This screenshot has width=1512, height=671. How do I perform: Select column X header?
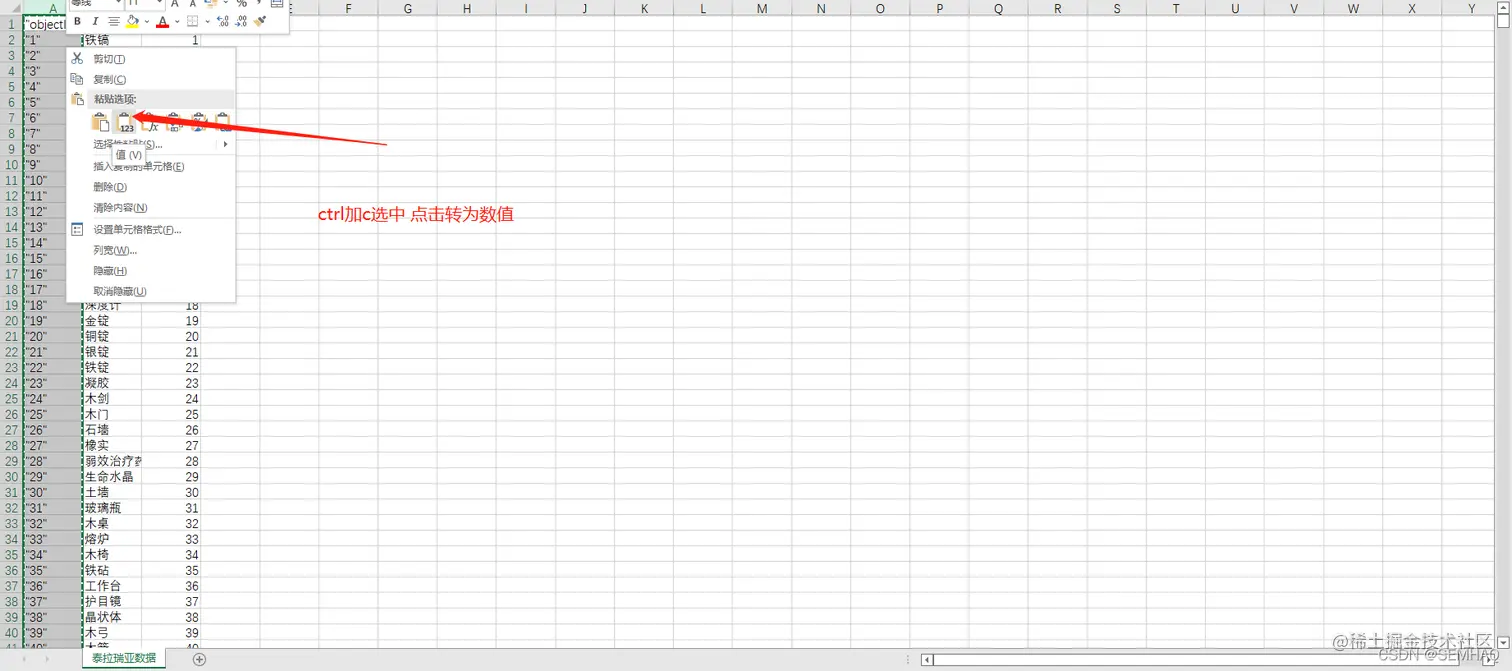[1412, 8]
